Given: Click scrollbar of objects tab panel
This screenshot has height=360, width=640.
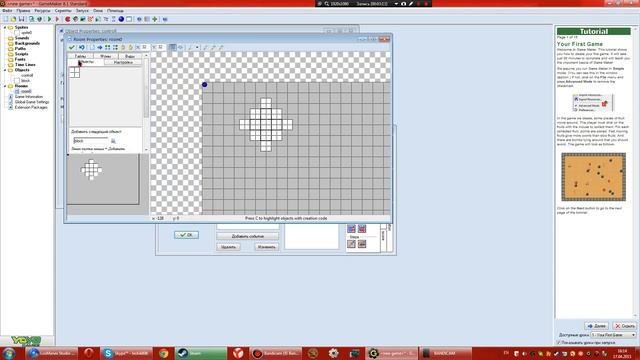Looking at the screenshot, I should tap(146, 102).
